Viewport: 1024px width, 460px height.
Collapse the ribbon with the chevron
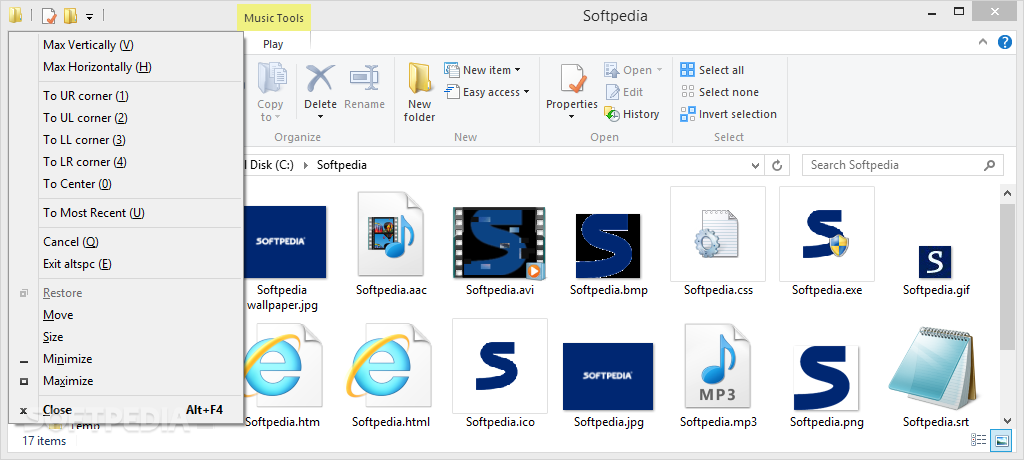point(982,42)
